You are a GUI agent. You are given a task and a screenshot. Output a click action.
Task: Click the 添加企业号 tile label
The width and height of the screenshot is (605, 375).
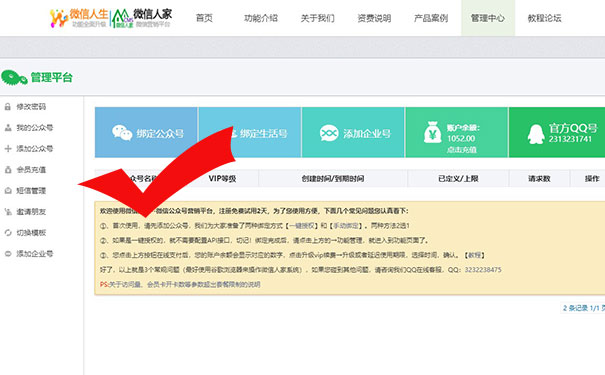pyautogui.click(x=367, y=134)
